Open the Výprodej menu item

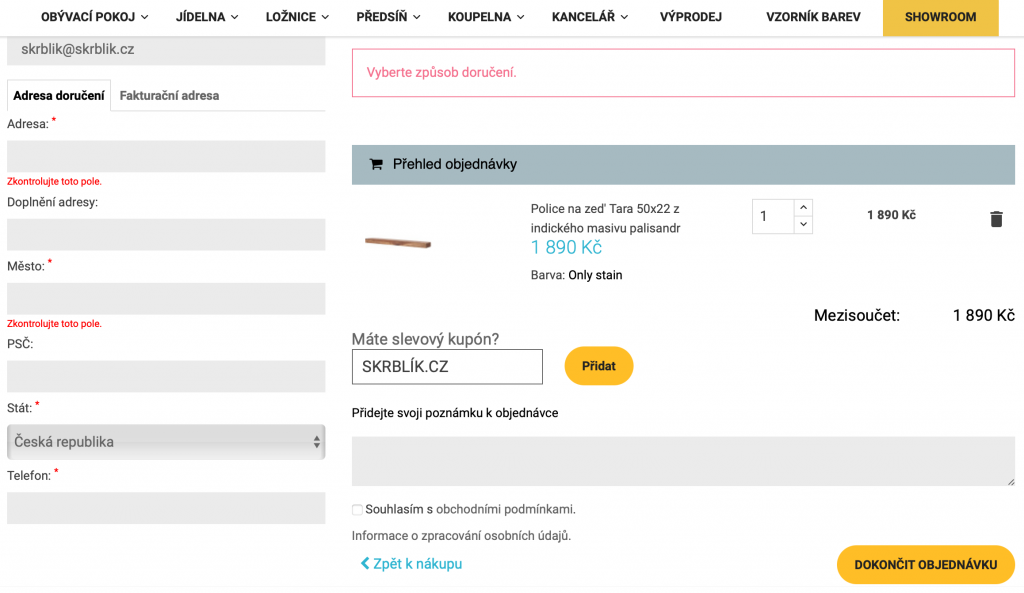click(x=690, y=17)
